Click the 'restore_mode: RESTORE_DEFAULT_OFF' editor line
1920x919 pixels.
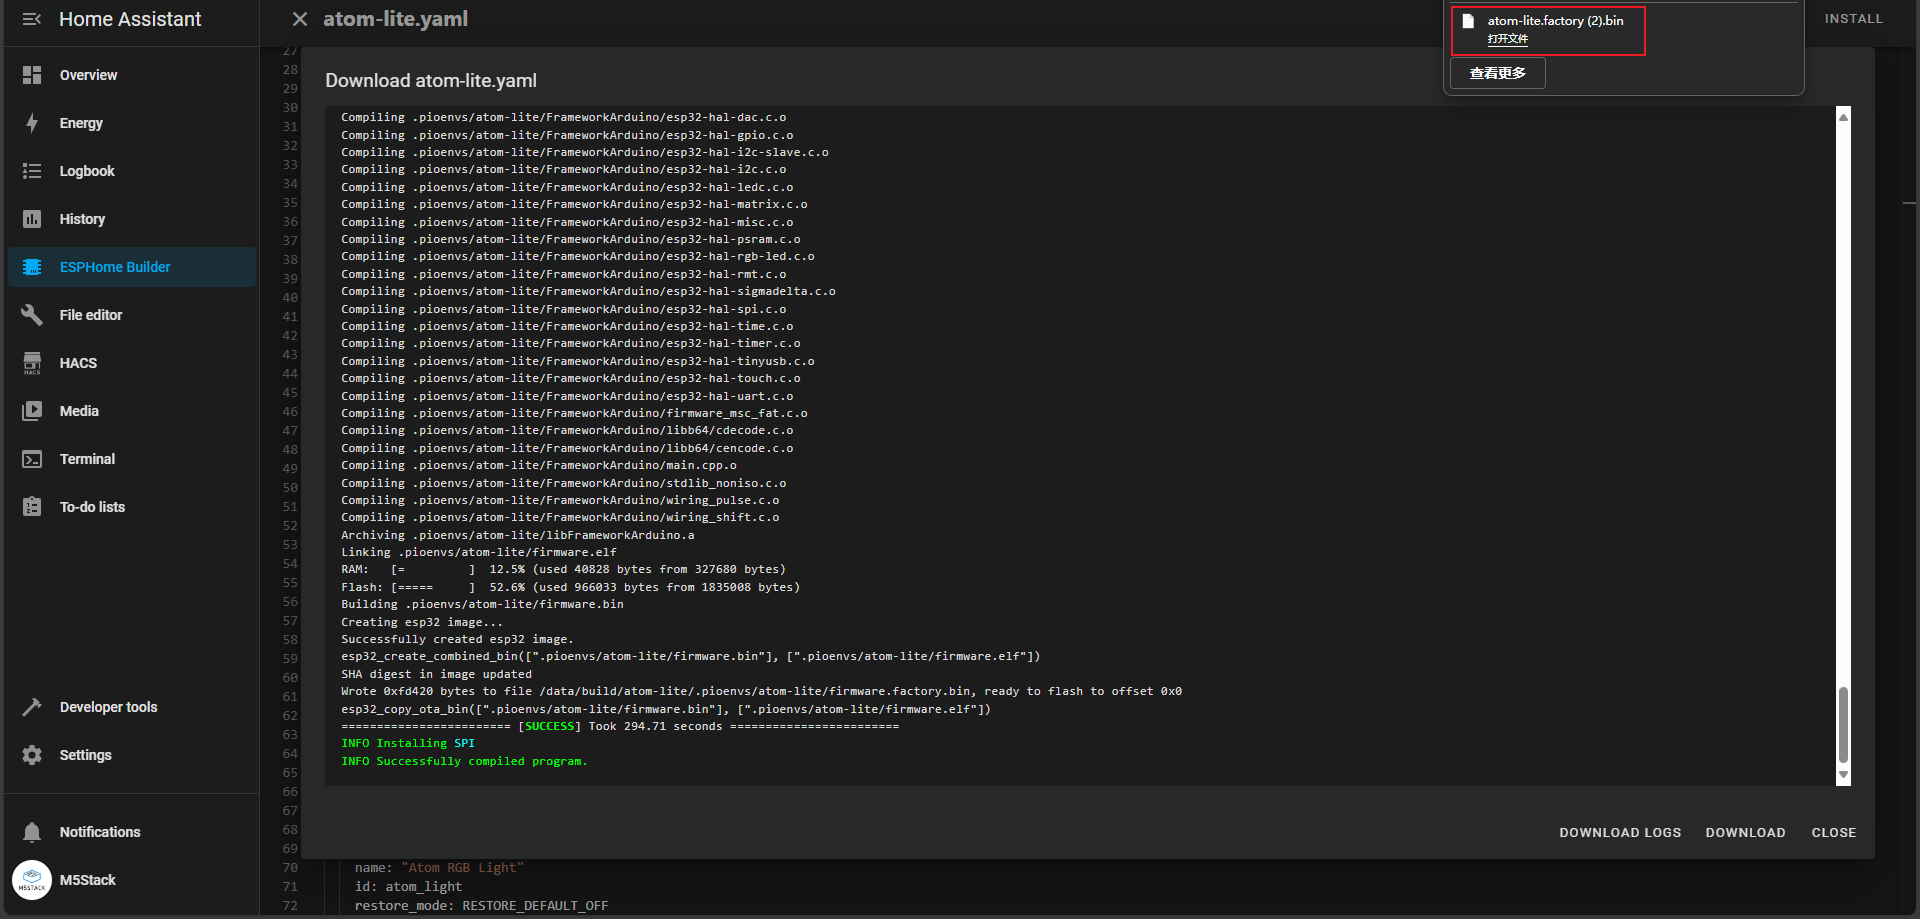481,906
